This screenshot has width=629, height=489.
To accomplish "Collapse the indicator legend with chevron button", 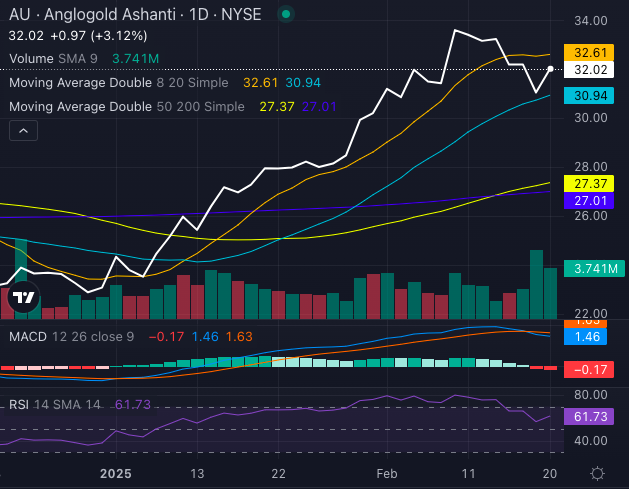I will click(x=23, y=131).
